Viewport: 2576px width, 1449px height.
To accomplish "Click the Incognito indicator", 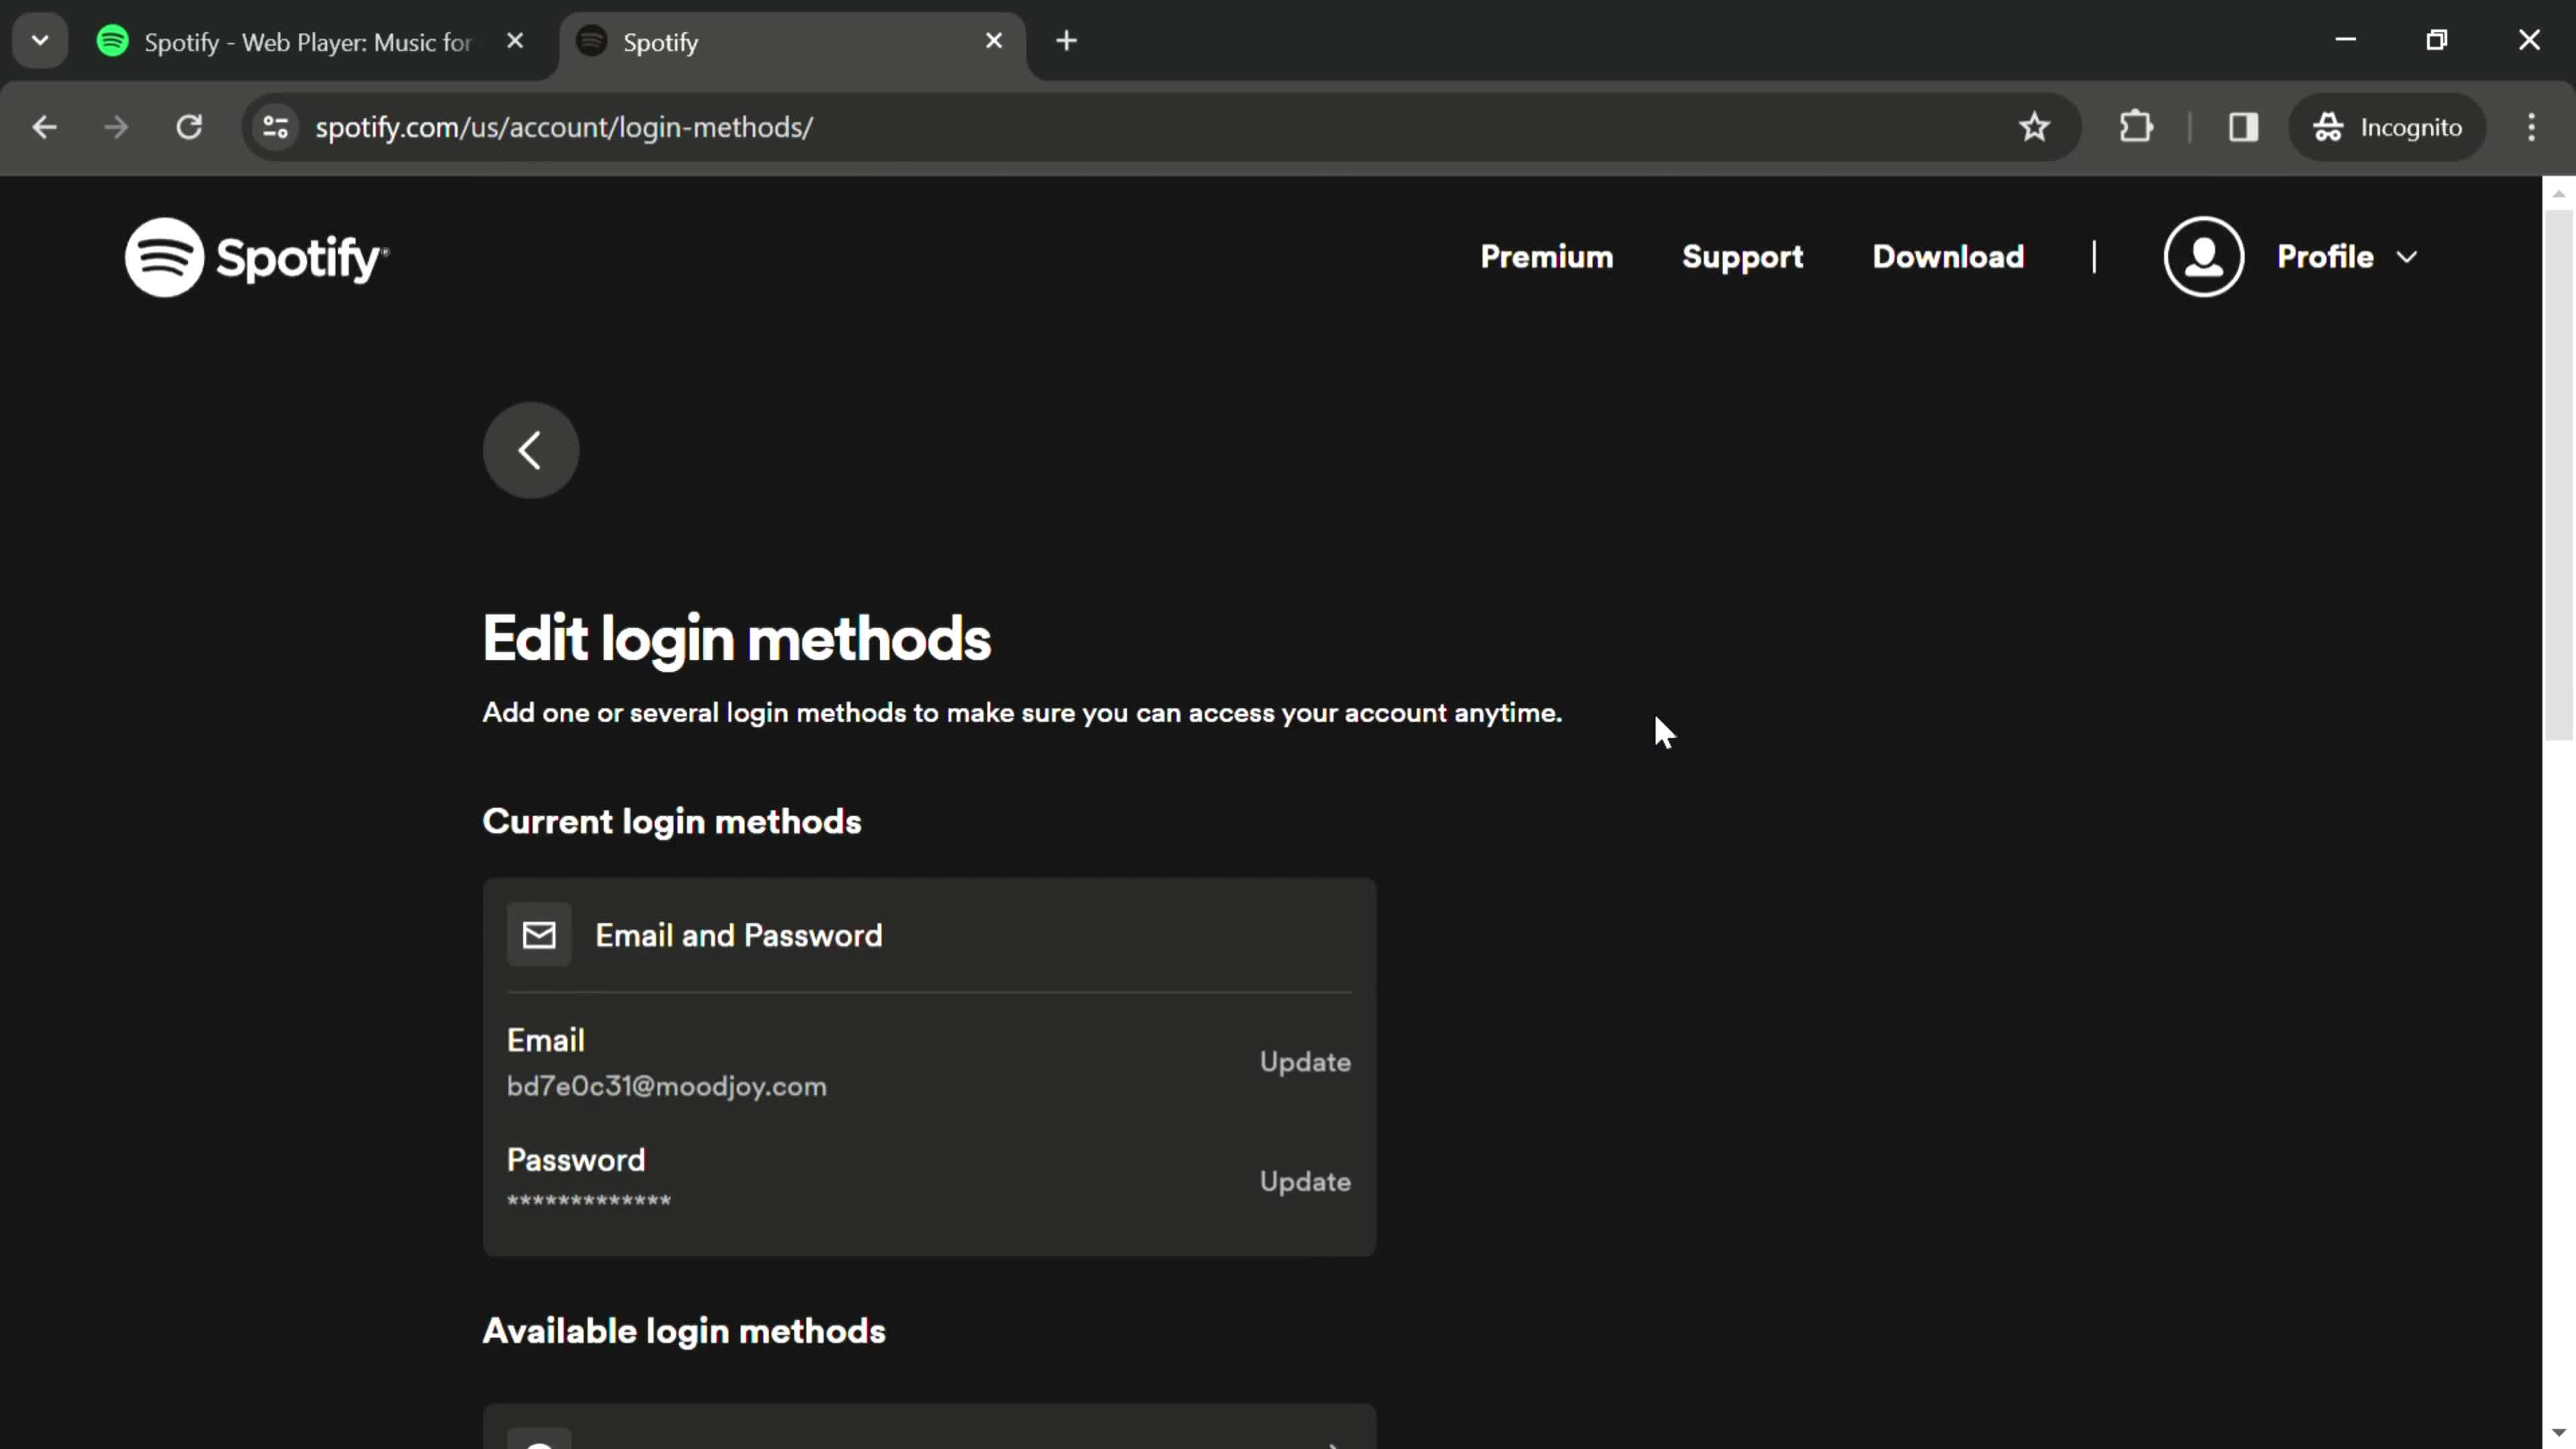I will coord(2387,127).
